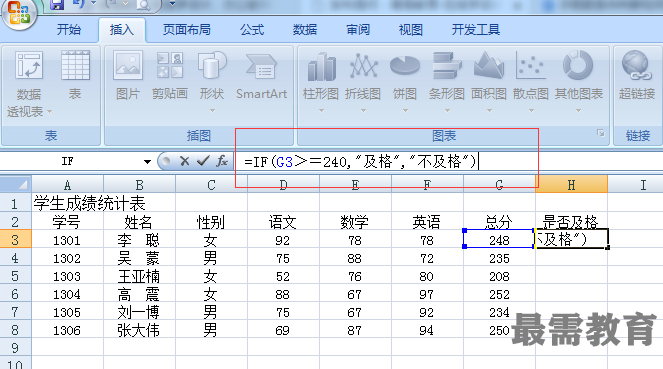The image size is (663, 369).
Task: Select row 8 header
Action: [x=15, y=330]
